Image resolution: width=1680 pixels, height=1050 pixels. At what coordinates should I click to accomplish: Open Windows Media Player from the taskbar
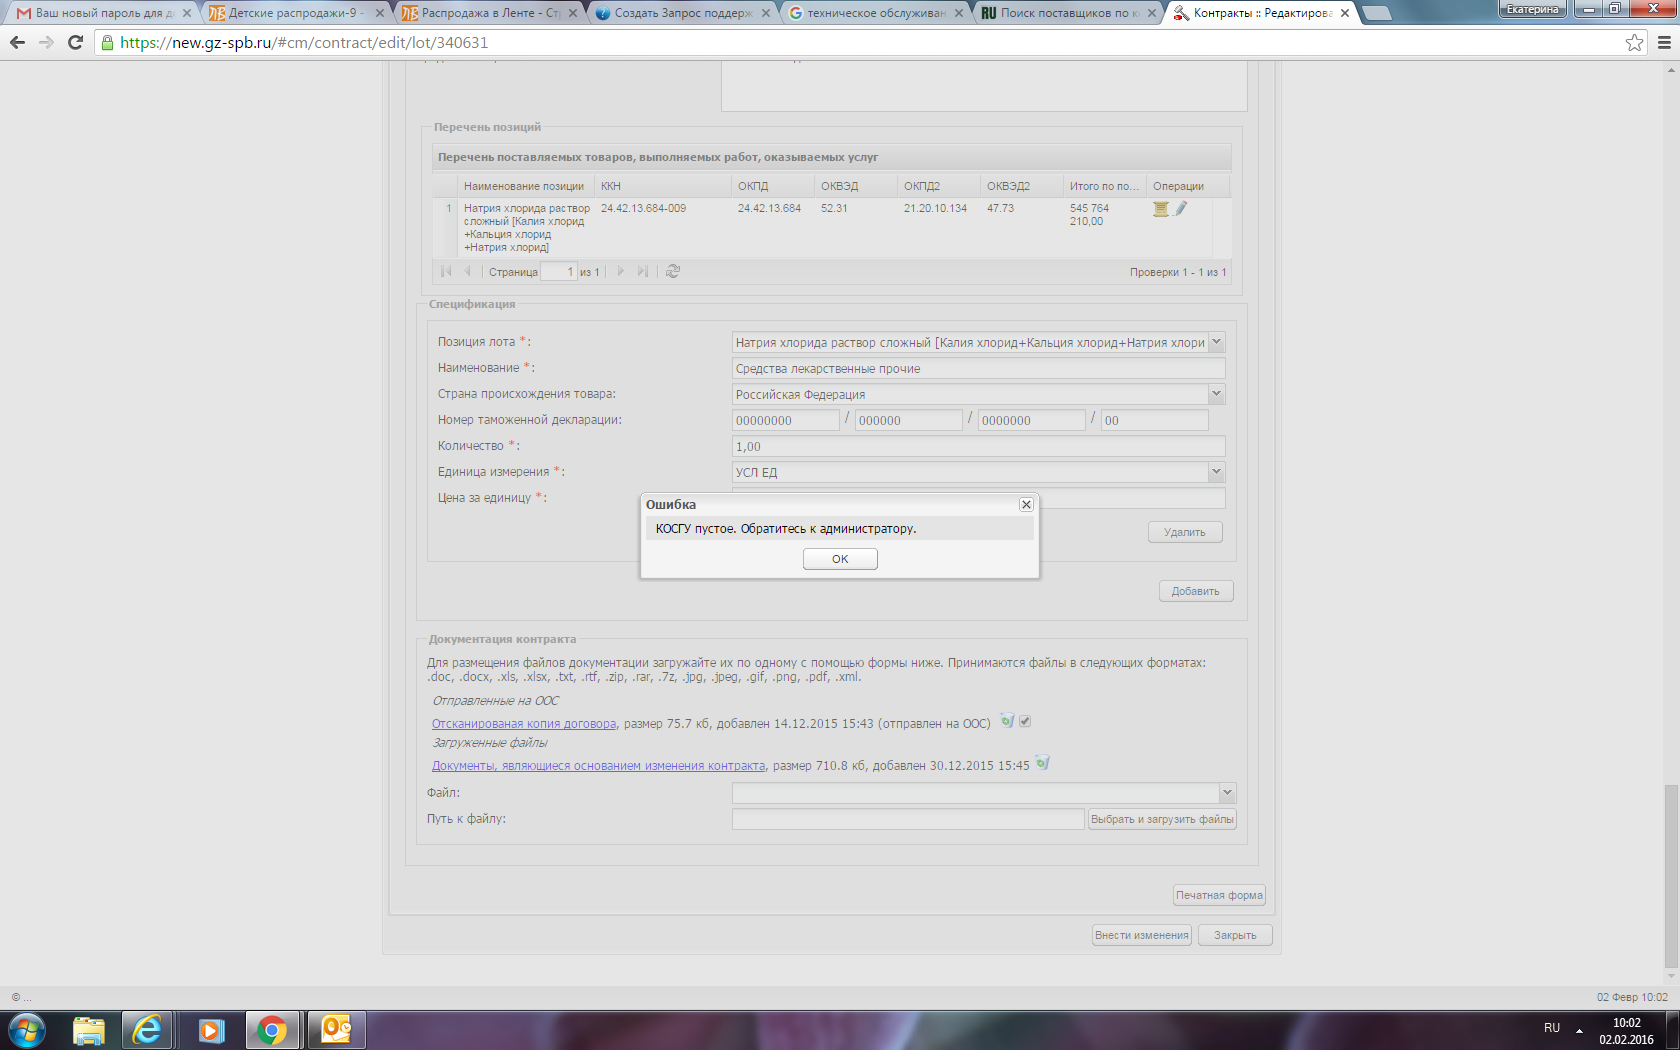[211, 1029]
